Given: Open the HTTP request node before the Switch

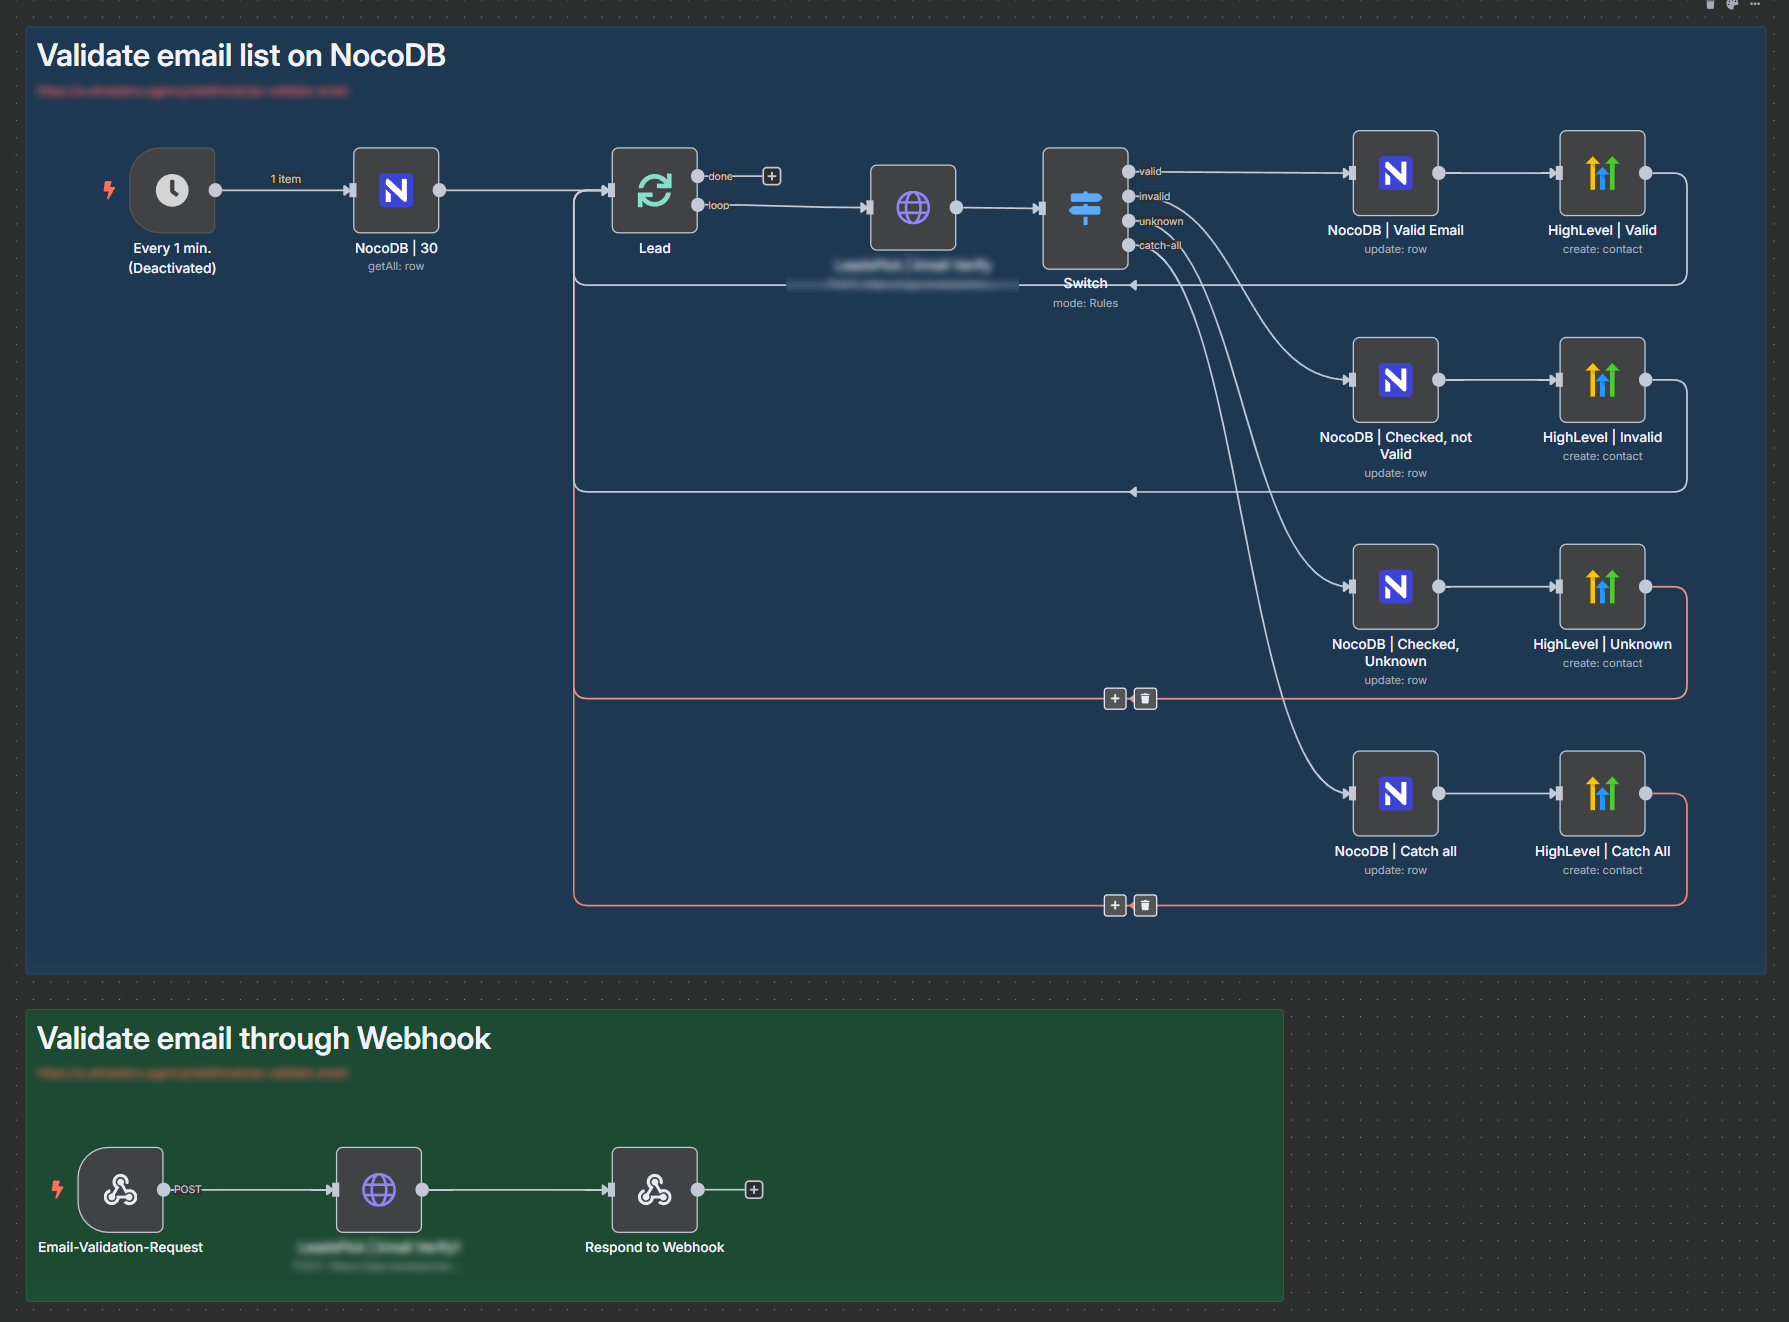Looking at the screenshot, I should click(x=913, y=208).
